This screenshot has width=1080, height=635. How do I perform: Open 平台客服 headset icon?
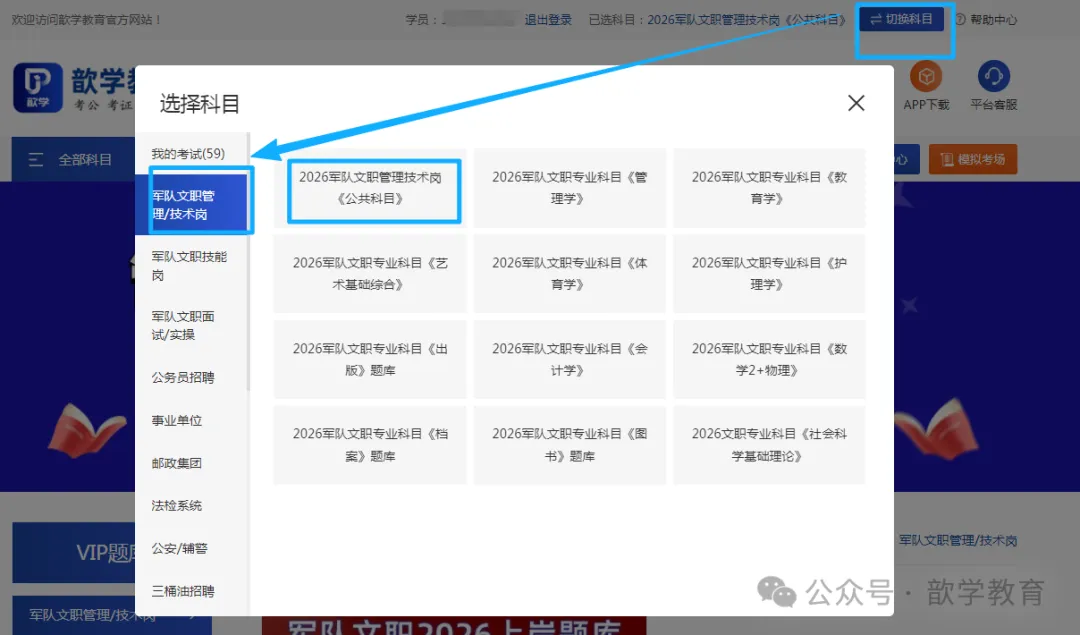[x=993, y=78]
